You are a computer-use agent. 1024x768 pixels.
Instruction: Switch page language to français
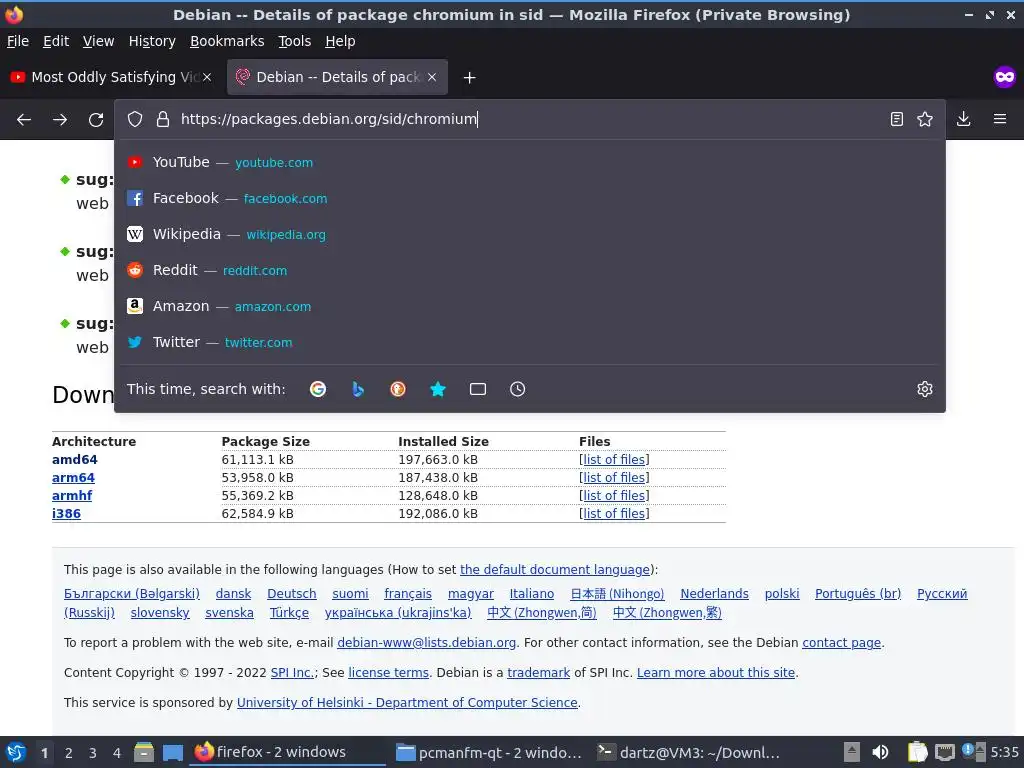[408, 594]
